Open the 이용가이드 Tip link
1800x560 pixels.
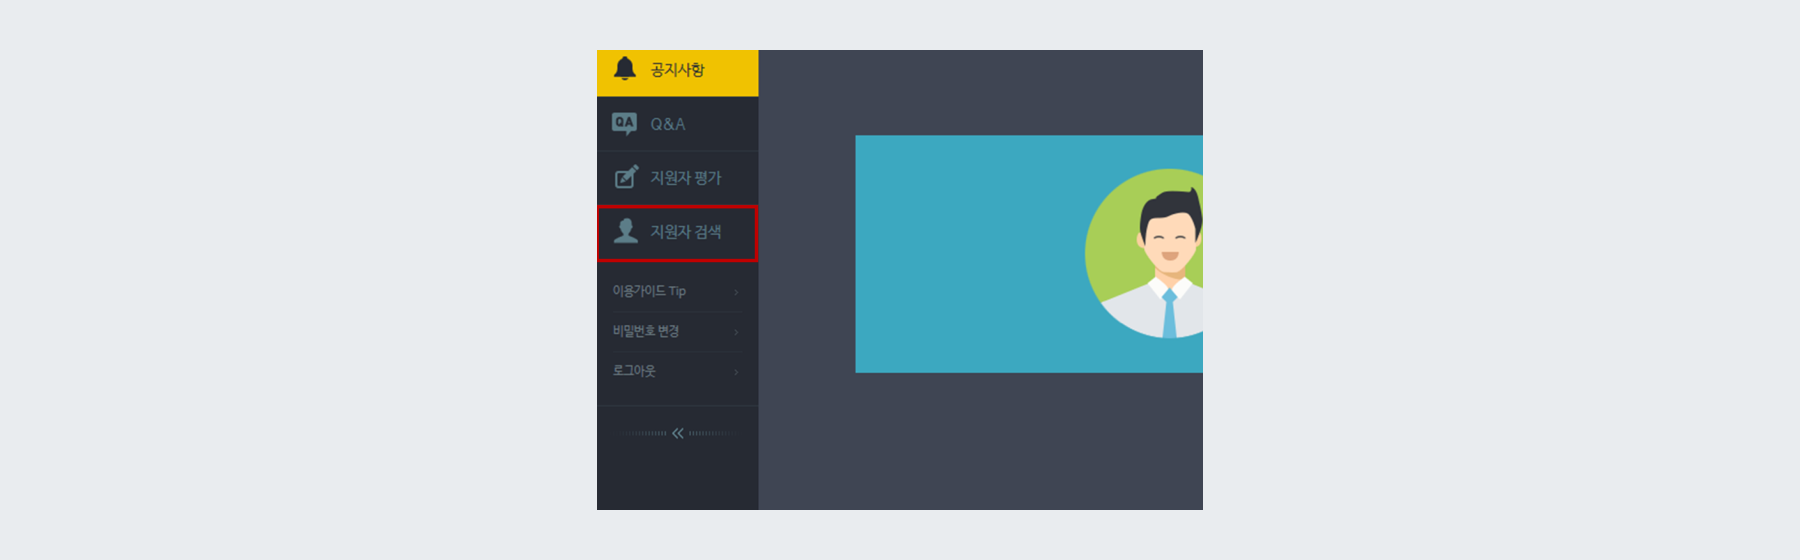coord(649,291)
